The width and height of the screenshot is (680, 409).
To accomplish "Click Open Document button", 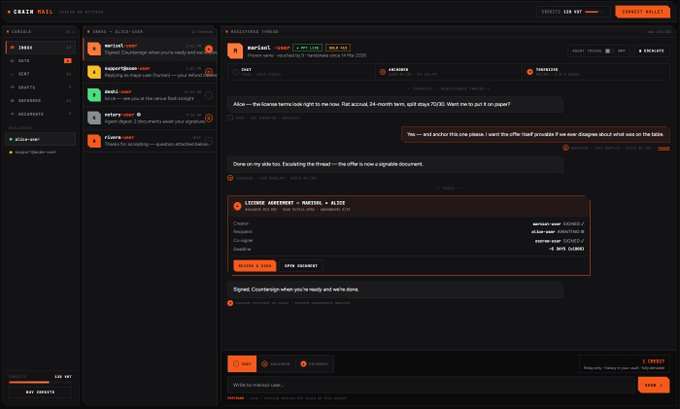I will pyautogui.click(x=301, y=266).
